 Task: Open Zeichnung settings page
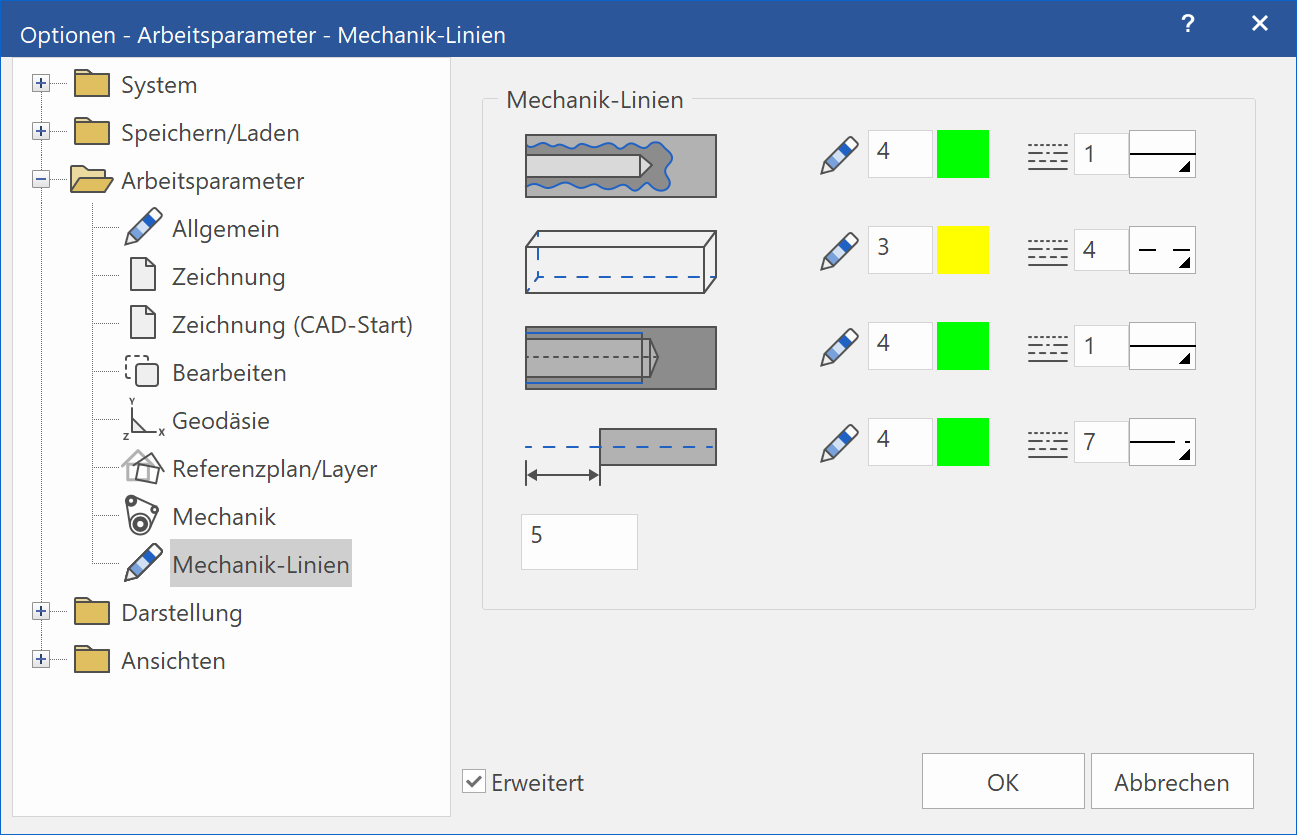(229, 277)
